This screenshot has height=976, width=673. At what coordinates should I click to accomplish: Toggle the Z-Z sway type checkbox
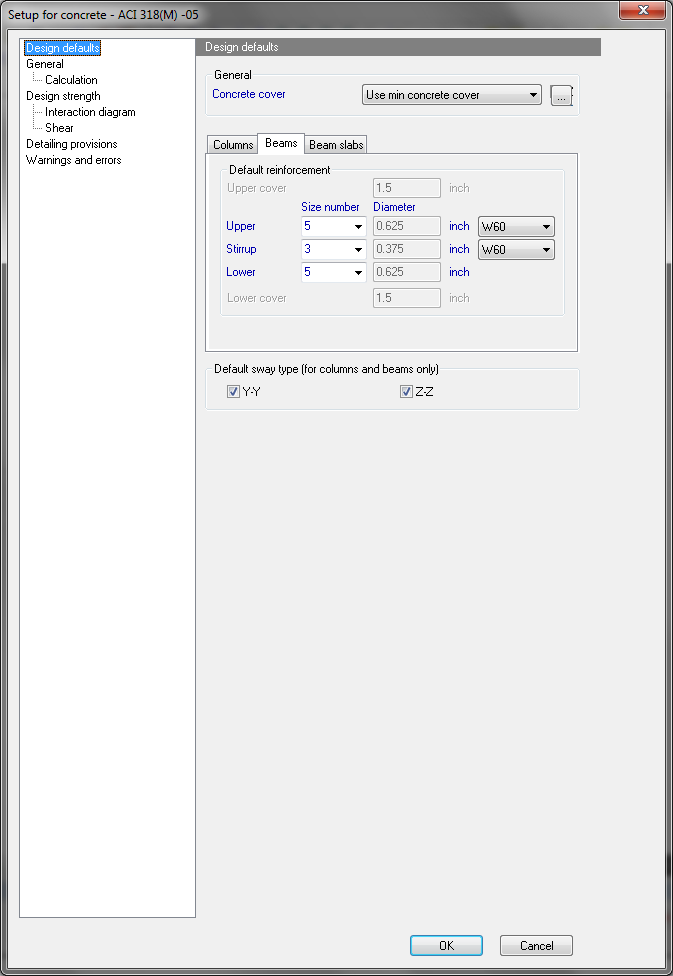point(405,392)
